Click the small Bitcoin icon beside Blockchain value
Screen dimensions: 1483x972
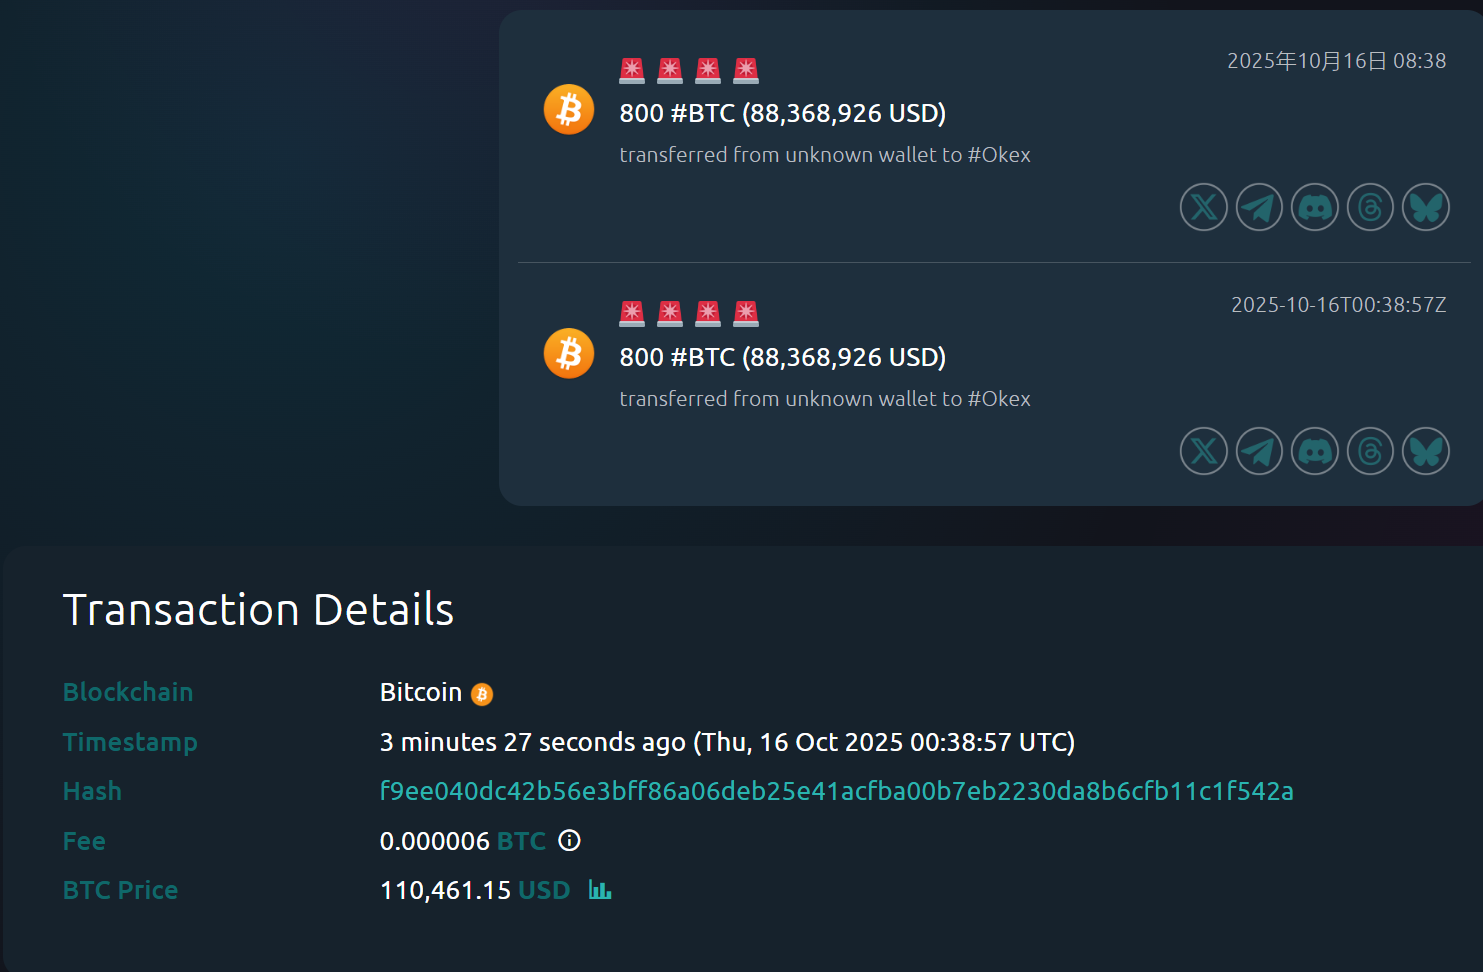pyautogui.click(x=482, y=694)
